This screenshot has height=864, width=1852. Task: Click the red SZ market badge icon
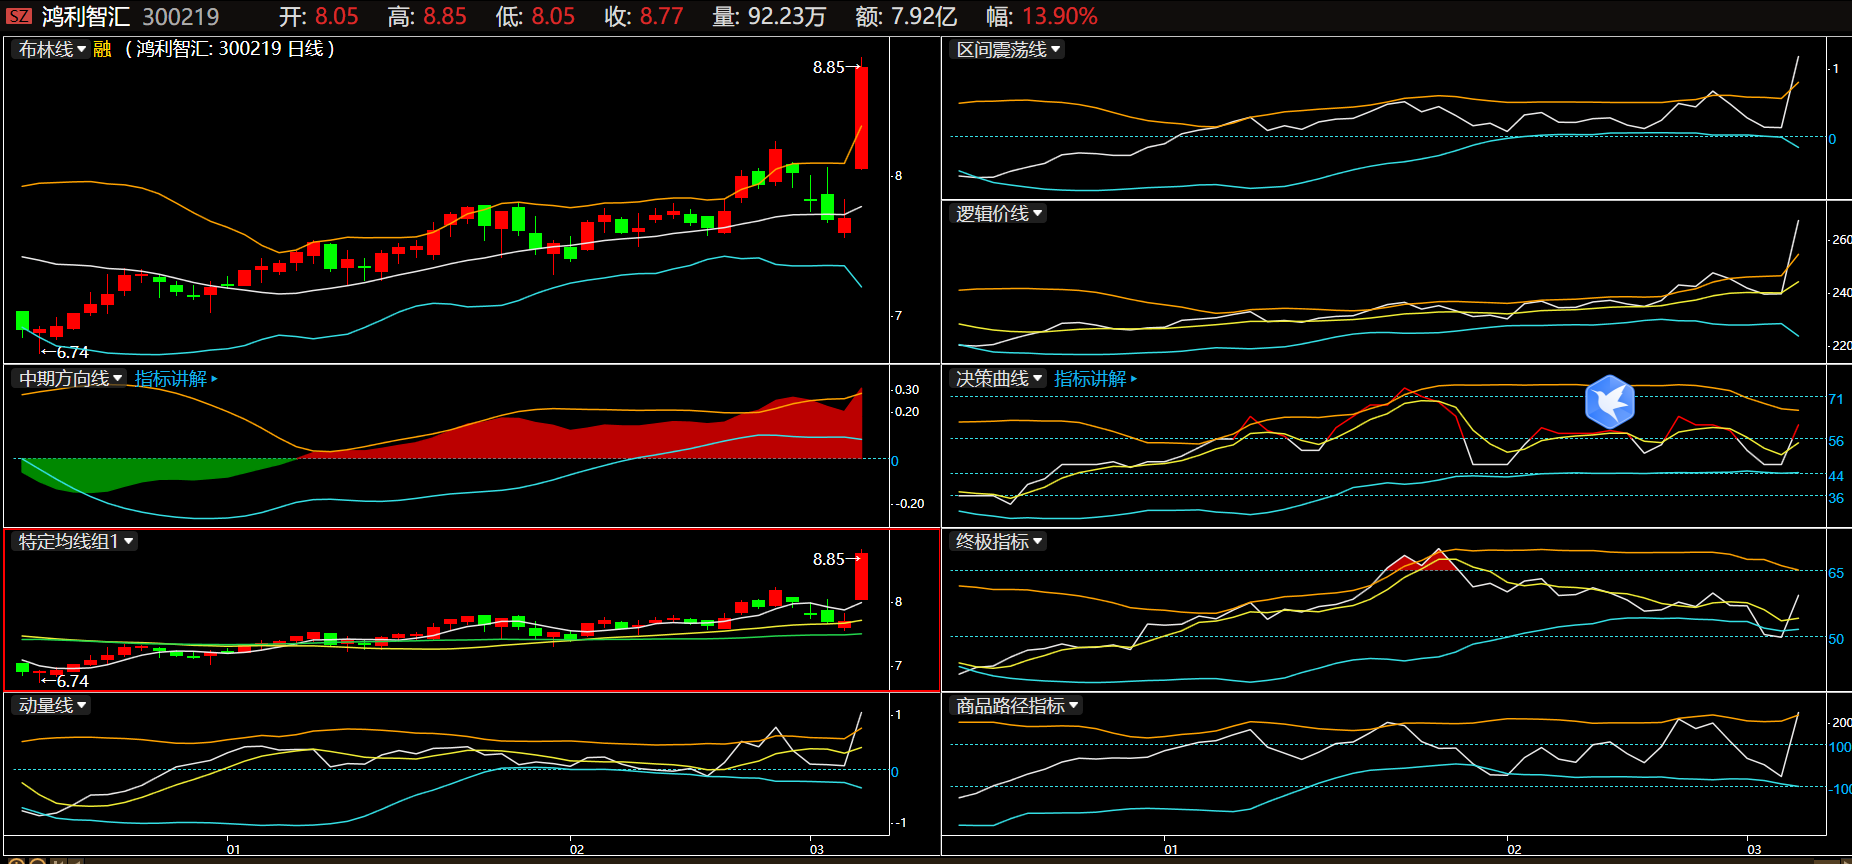pos(19,17)
